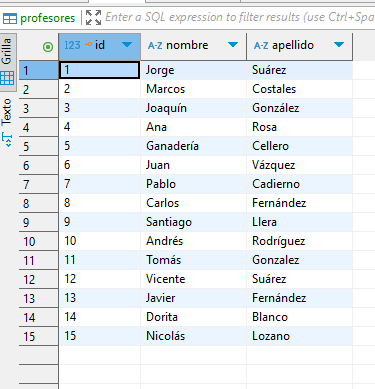Open the Grilla view tab
Image resolution: width=375 pixels, height=389 pixels.
click(x=7, y=61)
